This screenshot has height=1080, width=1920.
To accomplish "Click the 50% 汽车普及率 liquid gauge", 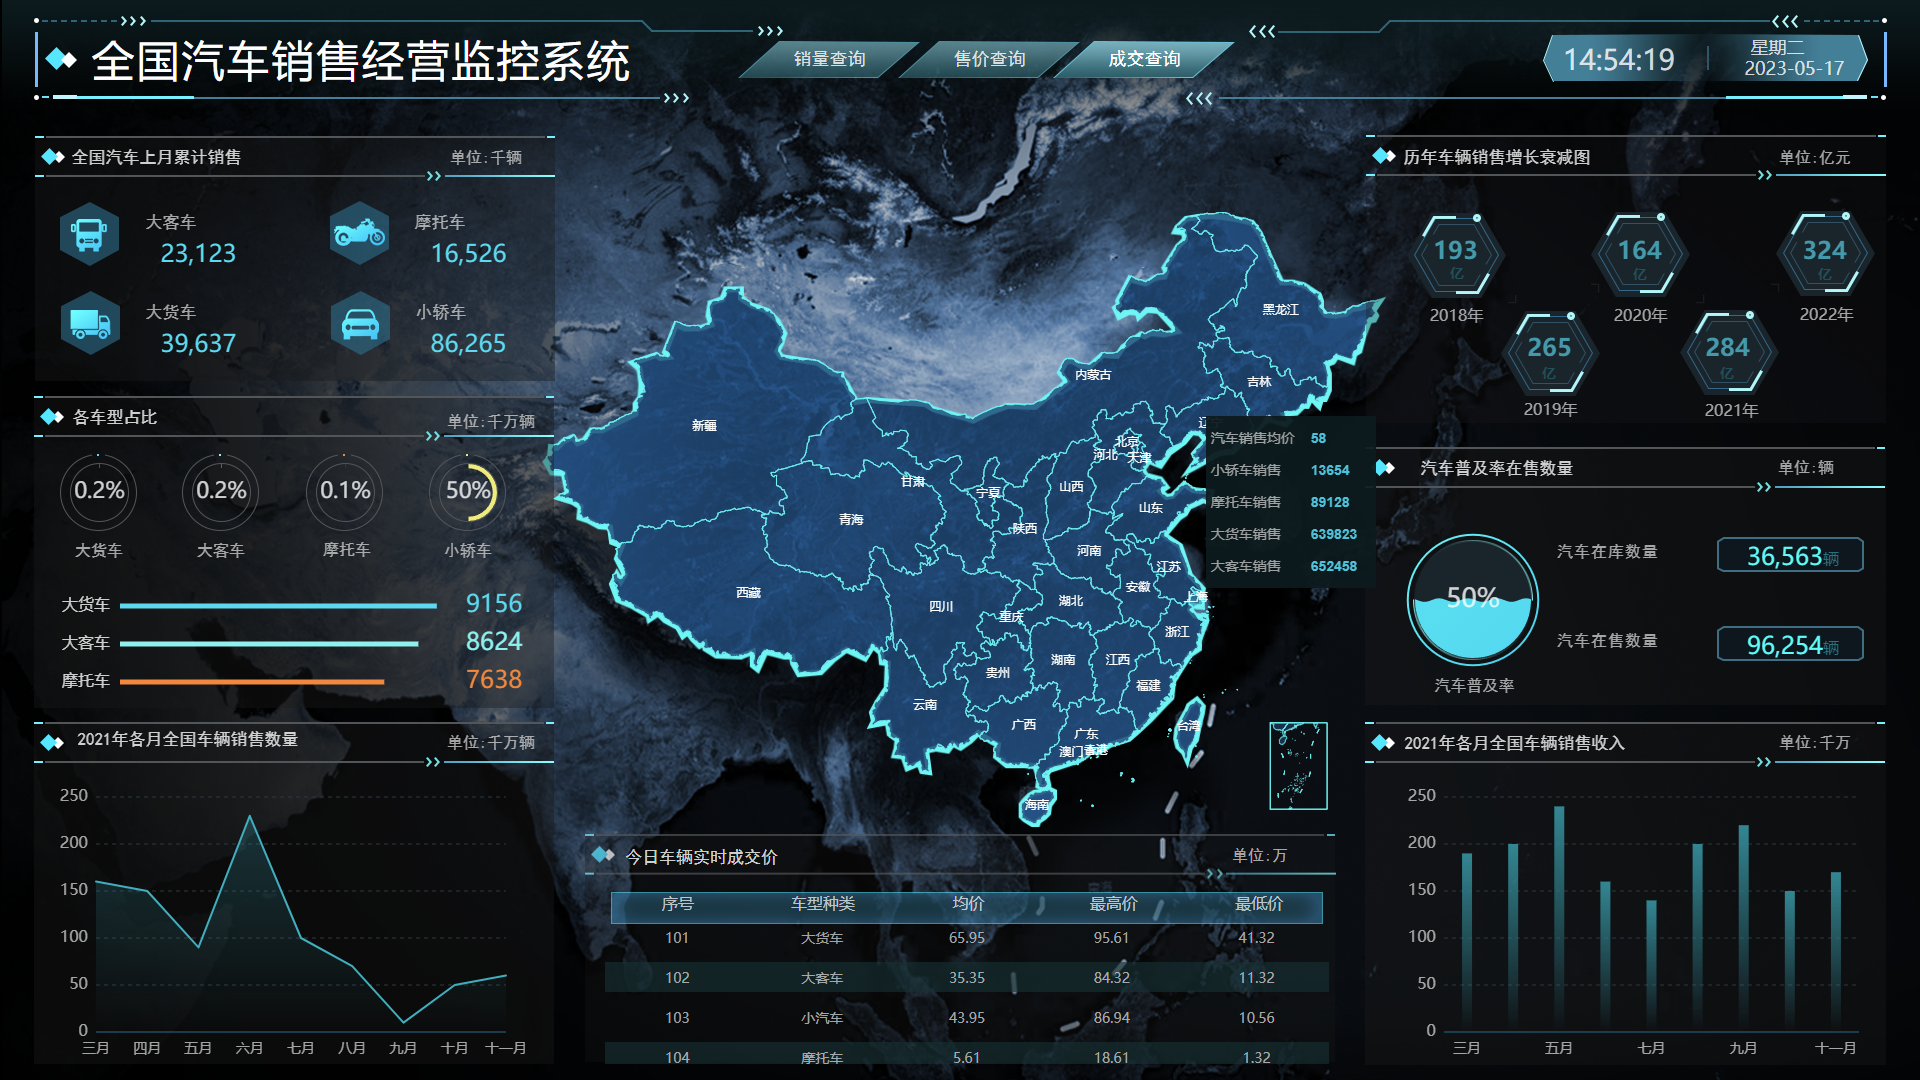I will pyautogui.click(x=1473, y=600).
